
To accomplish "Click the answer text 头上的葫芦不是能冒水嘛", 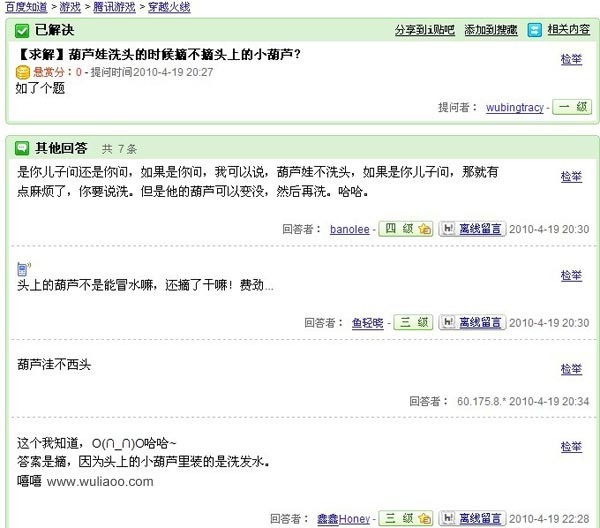I will click(86, 285).
